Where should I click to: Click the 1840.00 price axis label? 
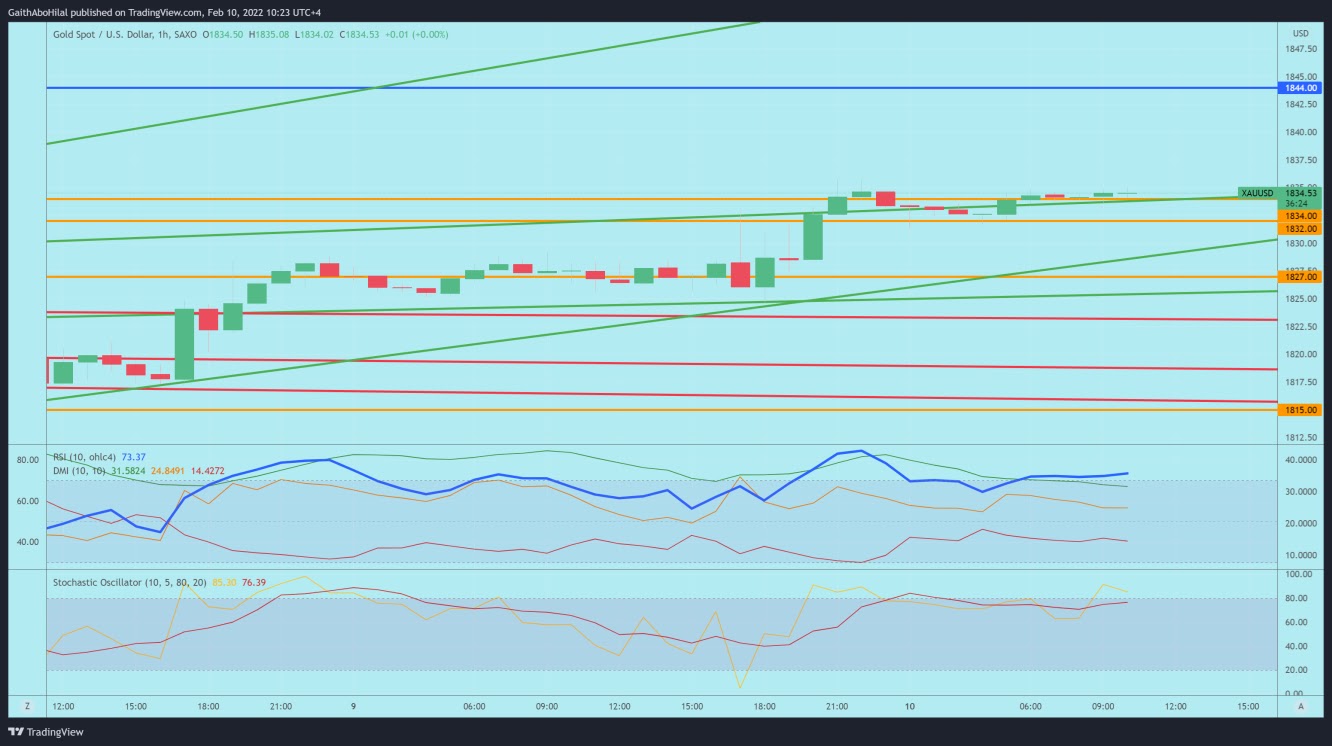1299,132
